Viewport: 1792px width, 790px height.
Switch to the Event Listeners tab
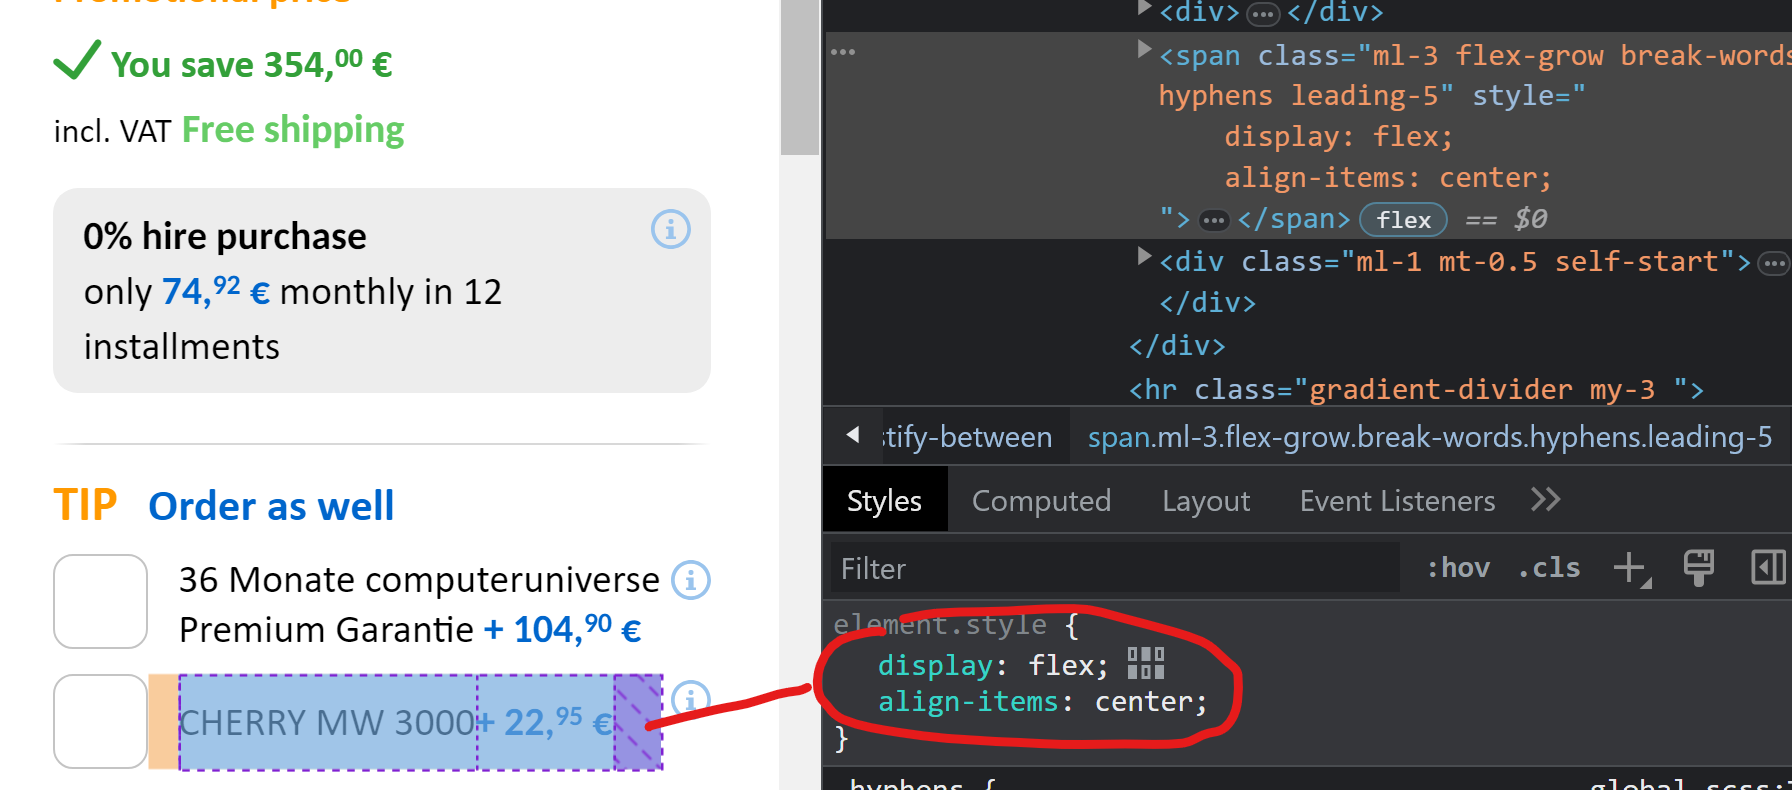point(1397,500)
